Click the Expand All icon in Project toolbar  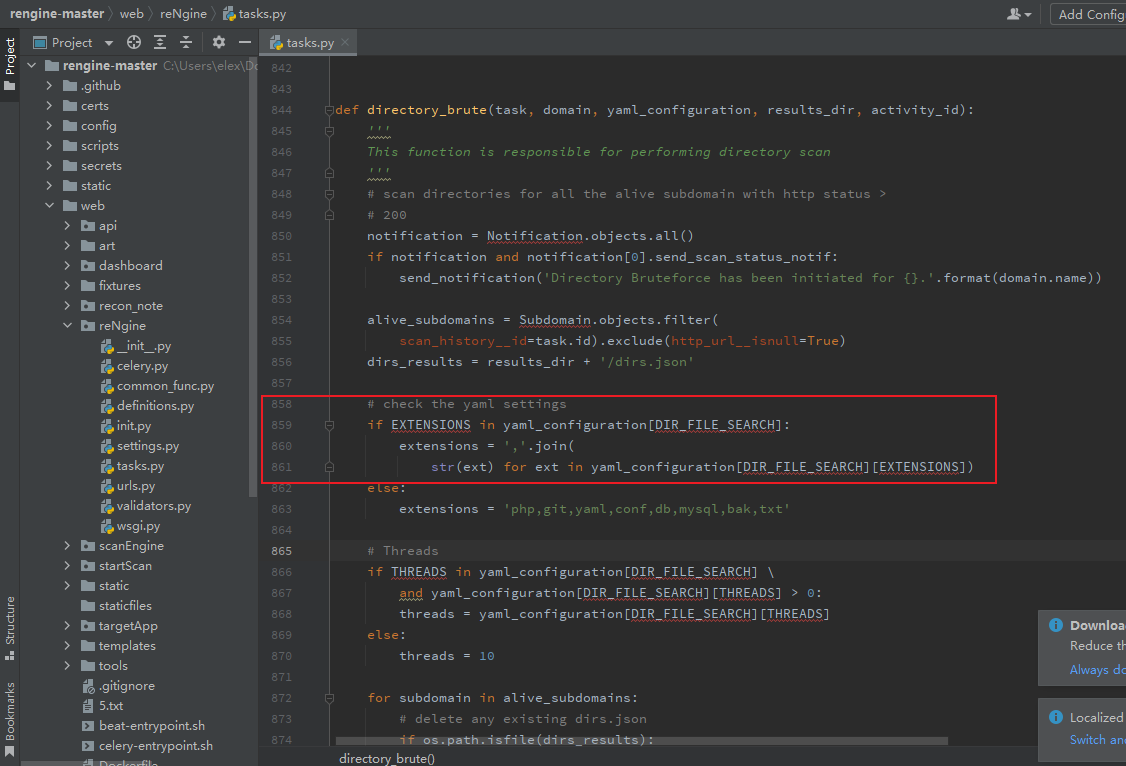point(160,42)
